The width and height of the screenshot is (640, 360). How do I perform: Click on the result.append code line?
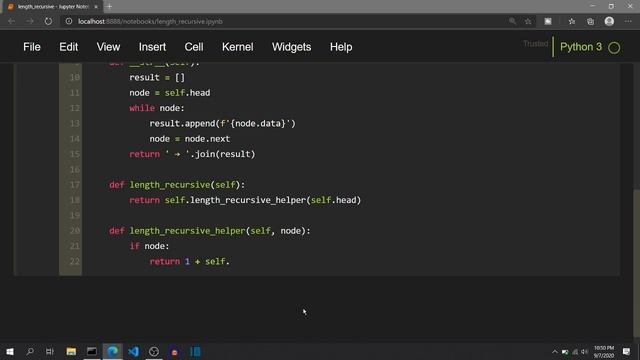(222, 124)
